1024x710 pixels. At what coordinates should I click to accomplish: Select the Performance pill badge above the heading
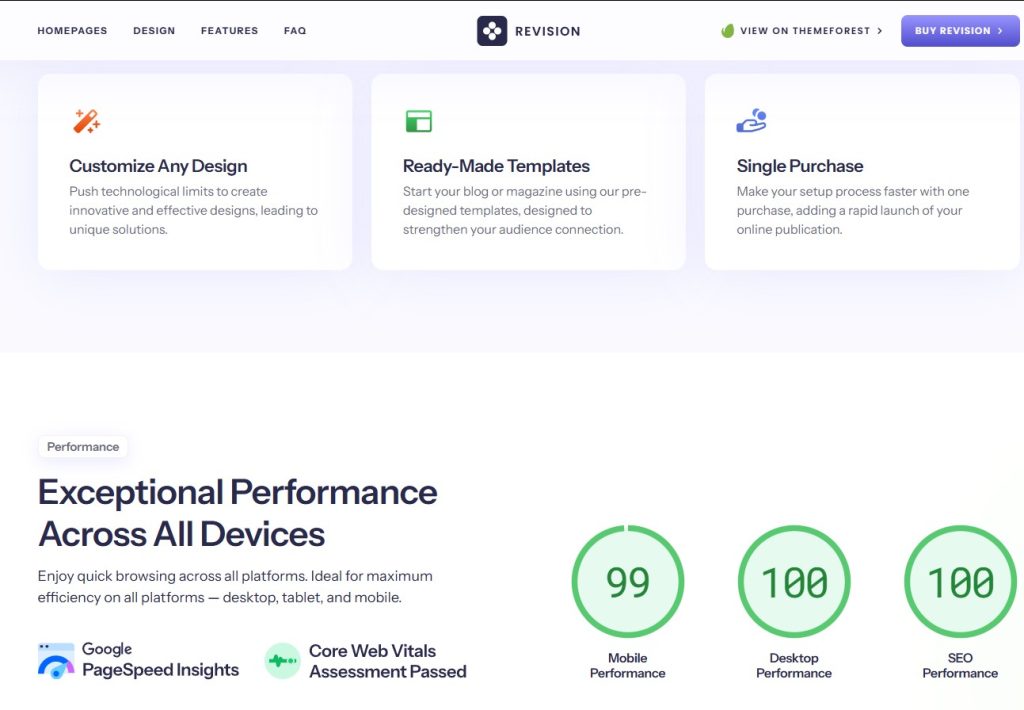tap(82, 446)
